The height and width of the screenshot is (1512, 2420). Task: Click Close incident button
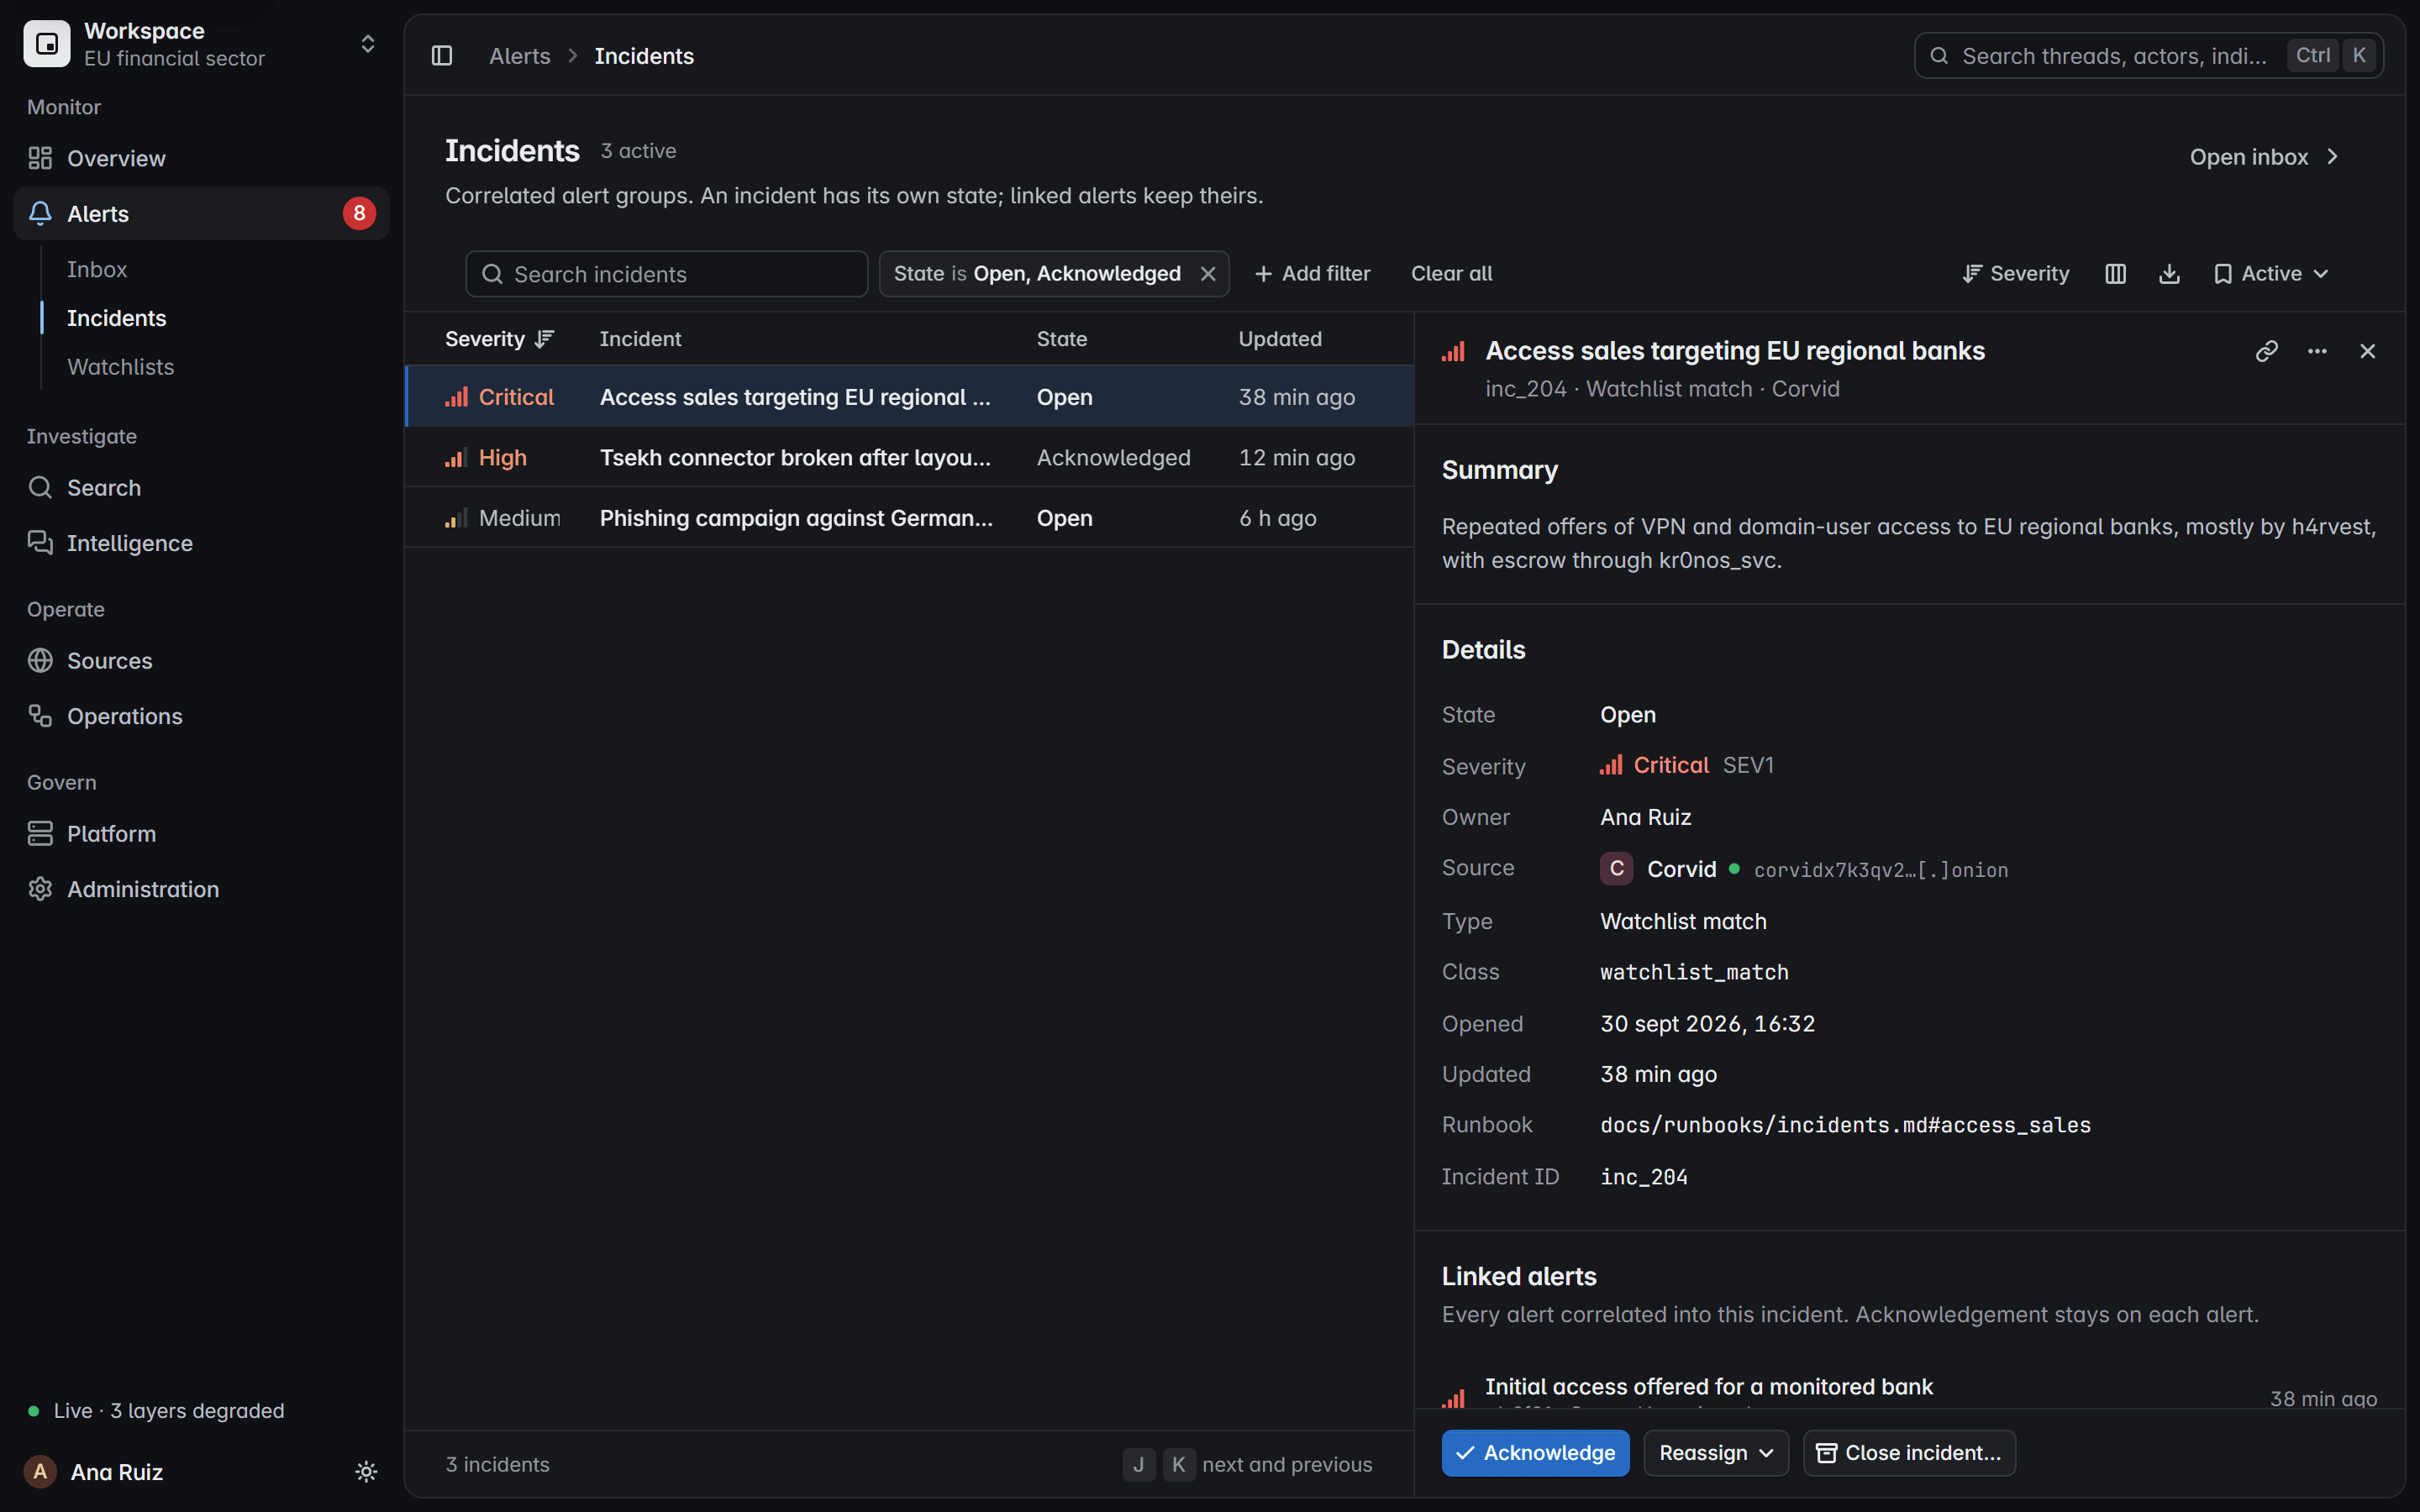(x=1908, y=1452)
